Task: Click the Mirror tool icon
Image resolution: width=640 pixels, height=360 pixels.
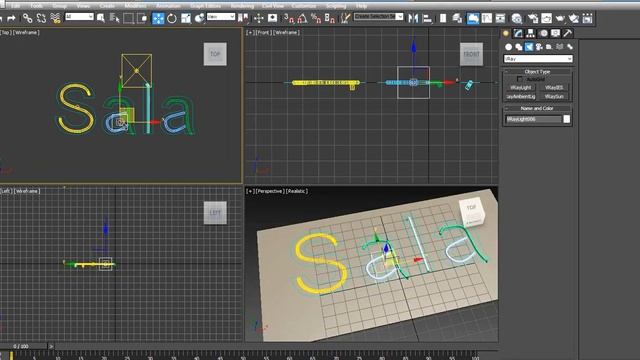Action: coord(413,18)
